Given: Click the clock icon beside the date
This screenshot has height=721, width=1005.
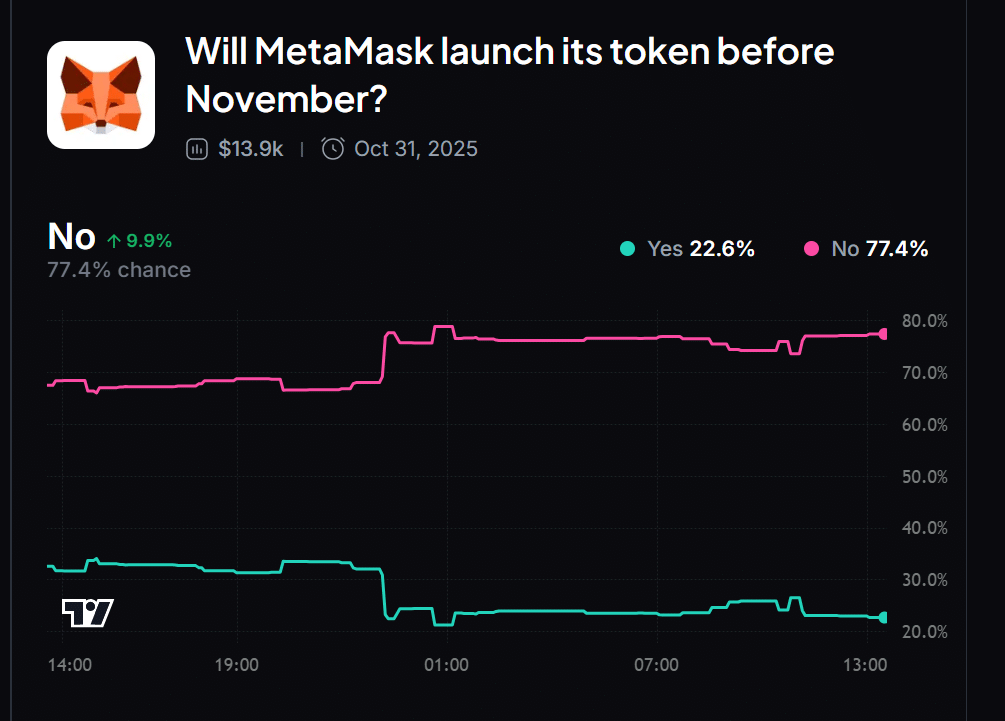Looking at the screenshot, I should [x=333, y=149].
